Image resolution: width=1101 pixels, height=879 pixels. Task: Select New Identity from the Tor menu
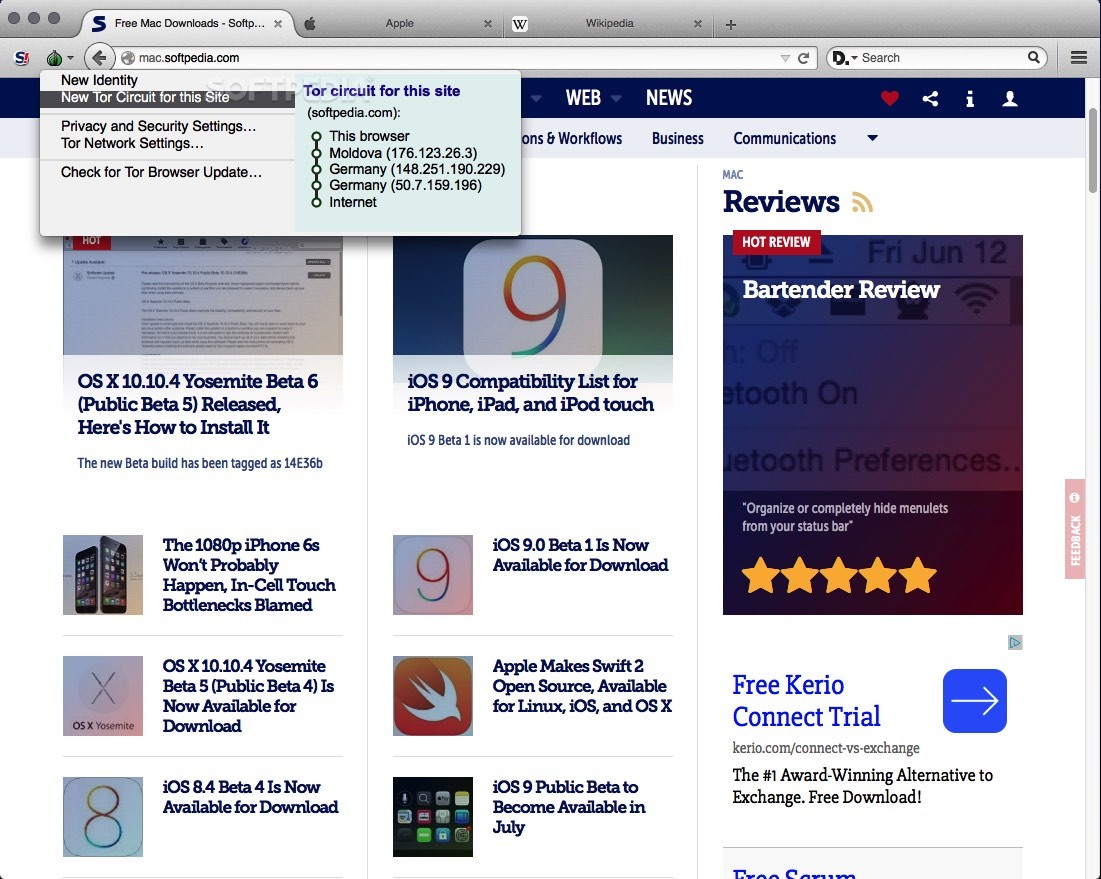[99, 80]
